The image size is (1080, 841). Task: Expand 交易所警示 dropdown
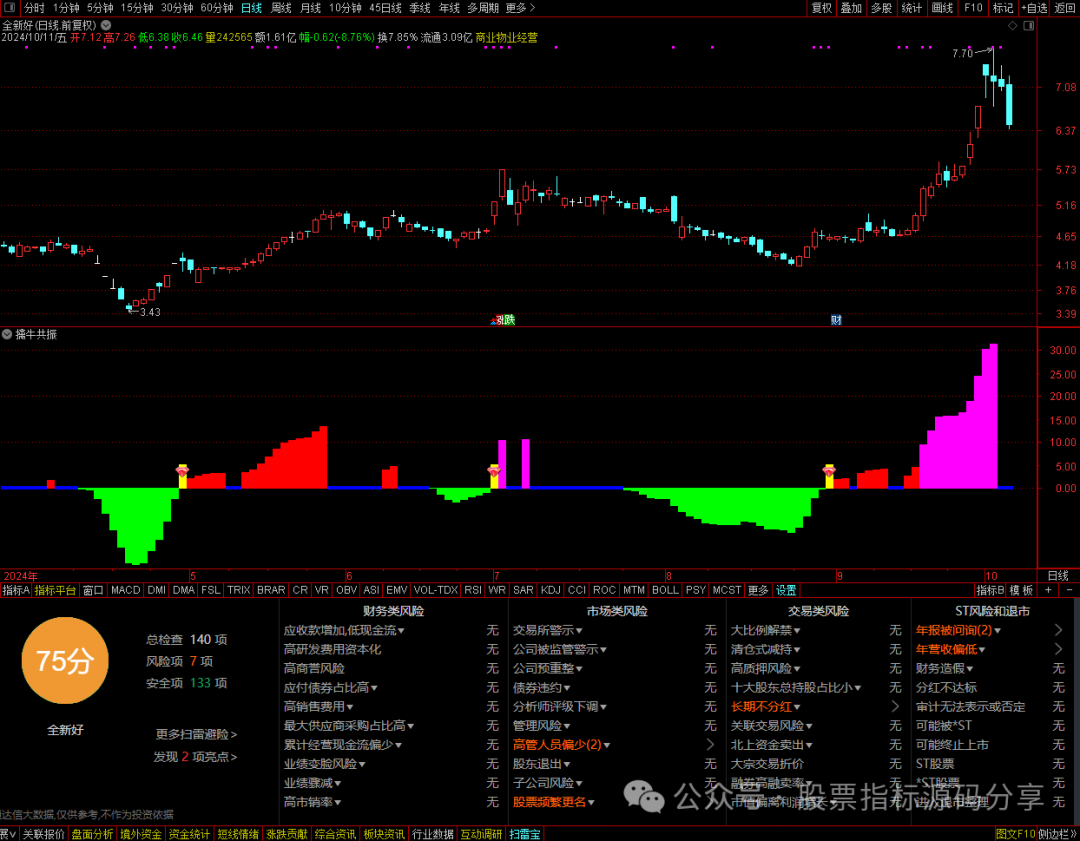click(579, 631)
